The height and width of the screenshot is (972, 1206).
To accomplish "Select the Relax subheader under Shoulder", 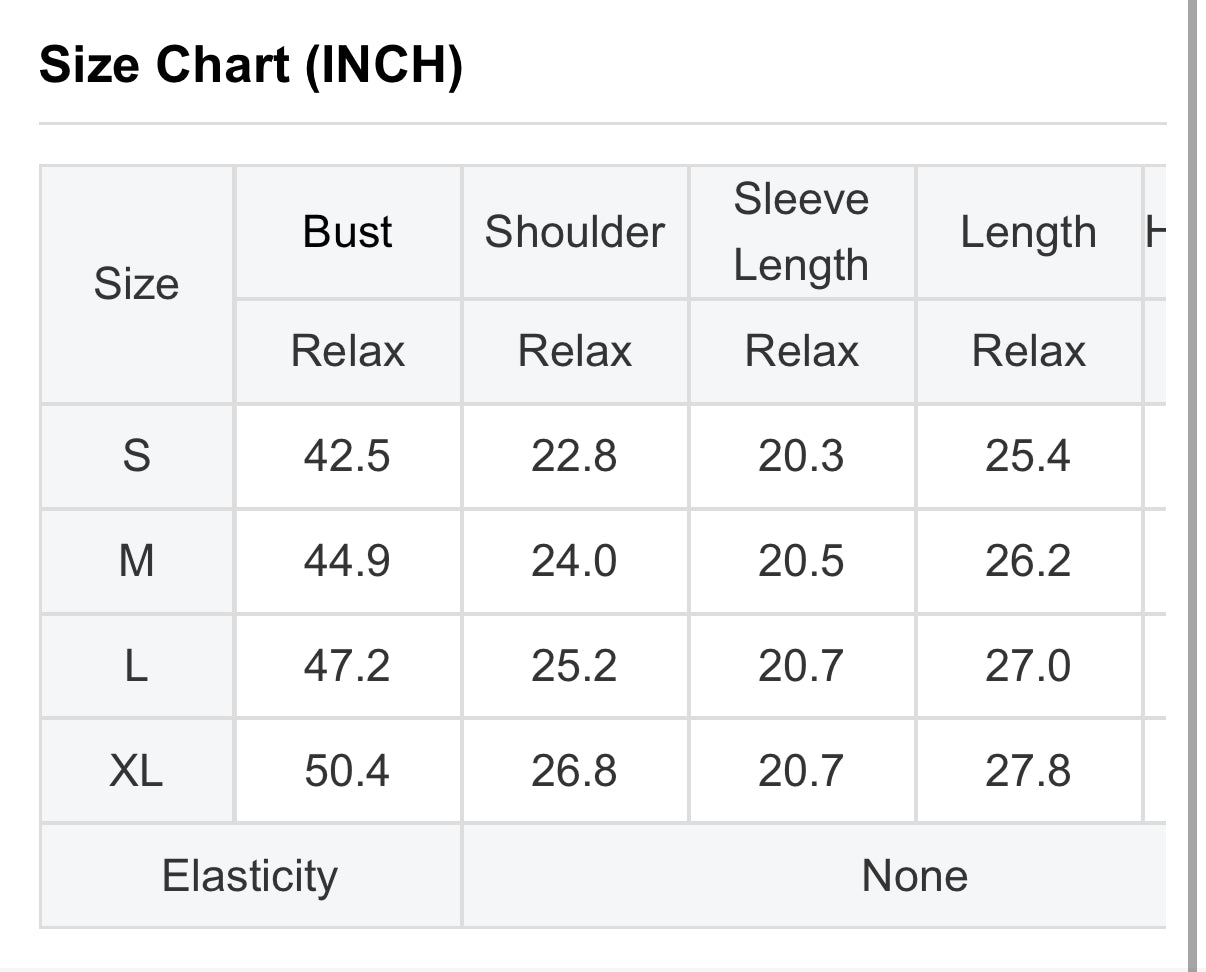I will (x=575, y=351).
